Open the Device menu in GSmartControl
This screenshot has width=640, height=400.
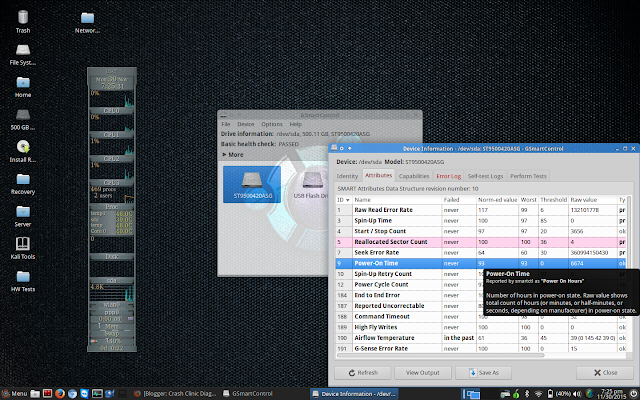(x=246, y=124)
